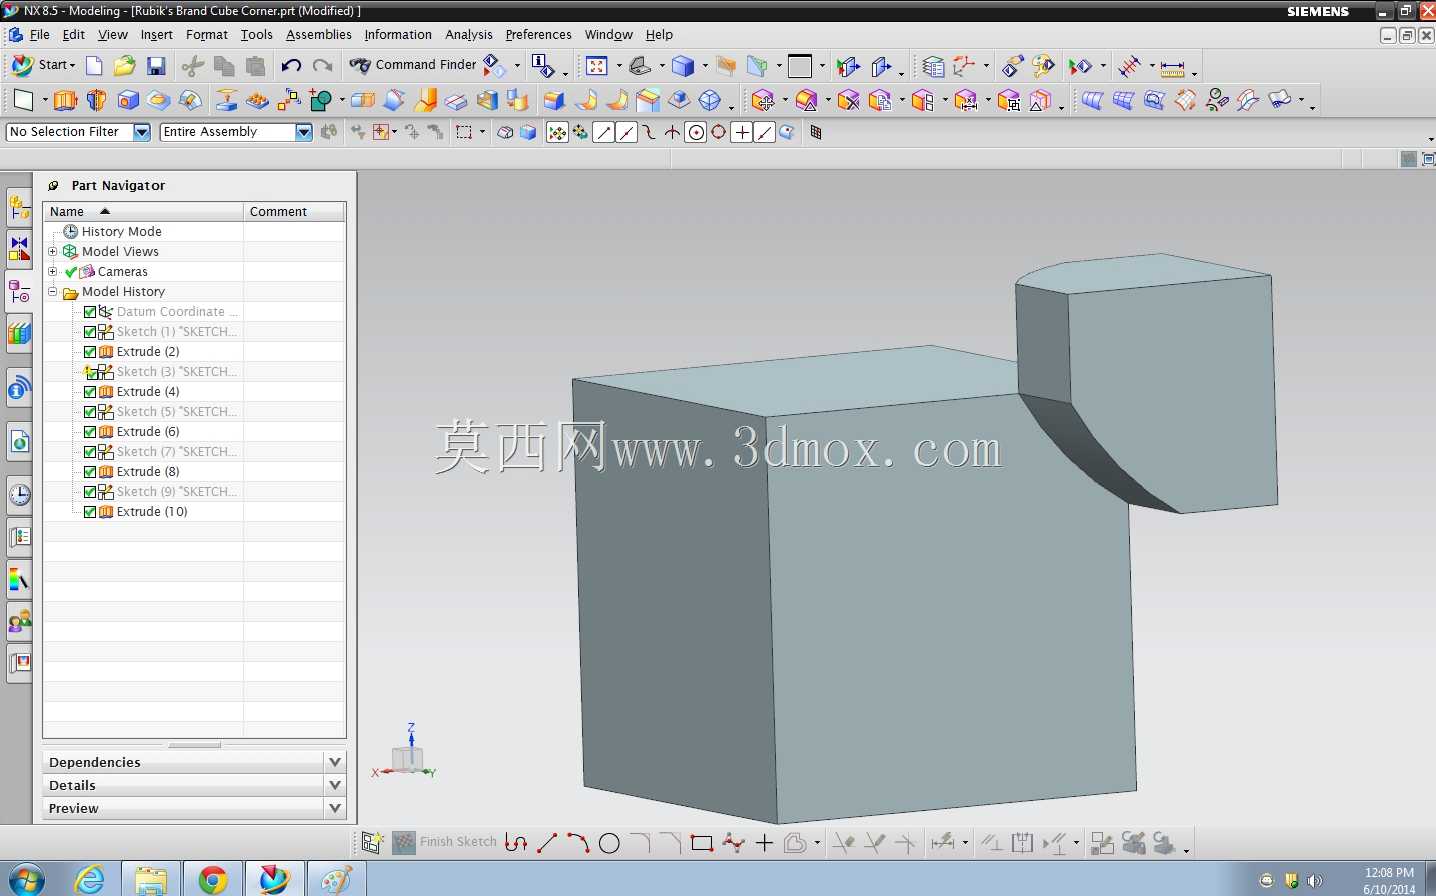
Task: Click the Delete Face icon
Action: tap(849, 100)
